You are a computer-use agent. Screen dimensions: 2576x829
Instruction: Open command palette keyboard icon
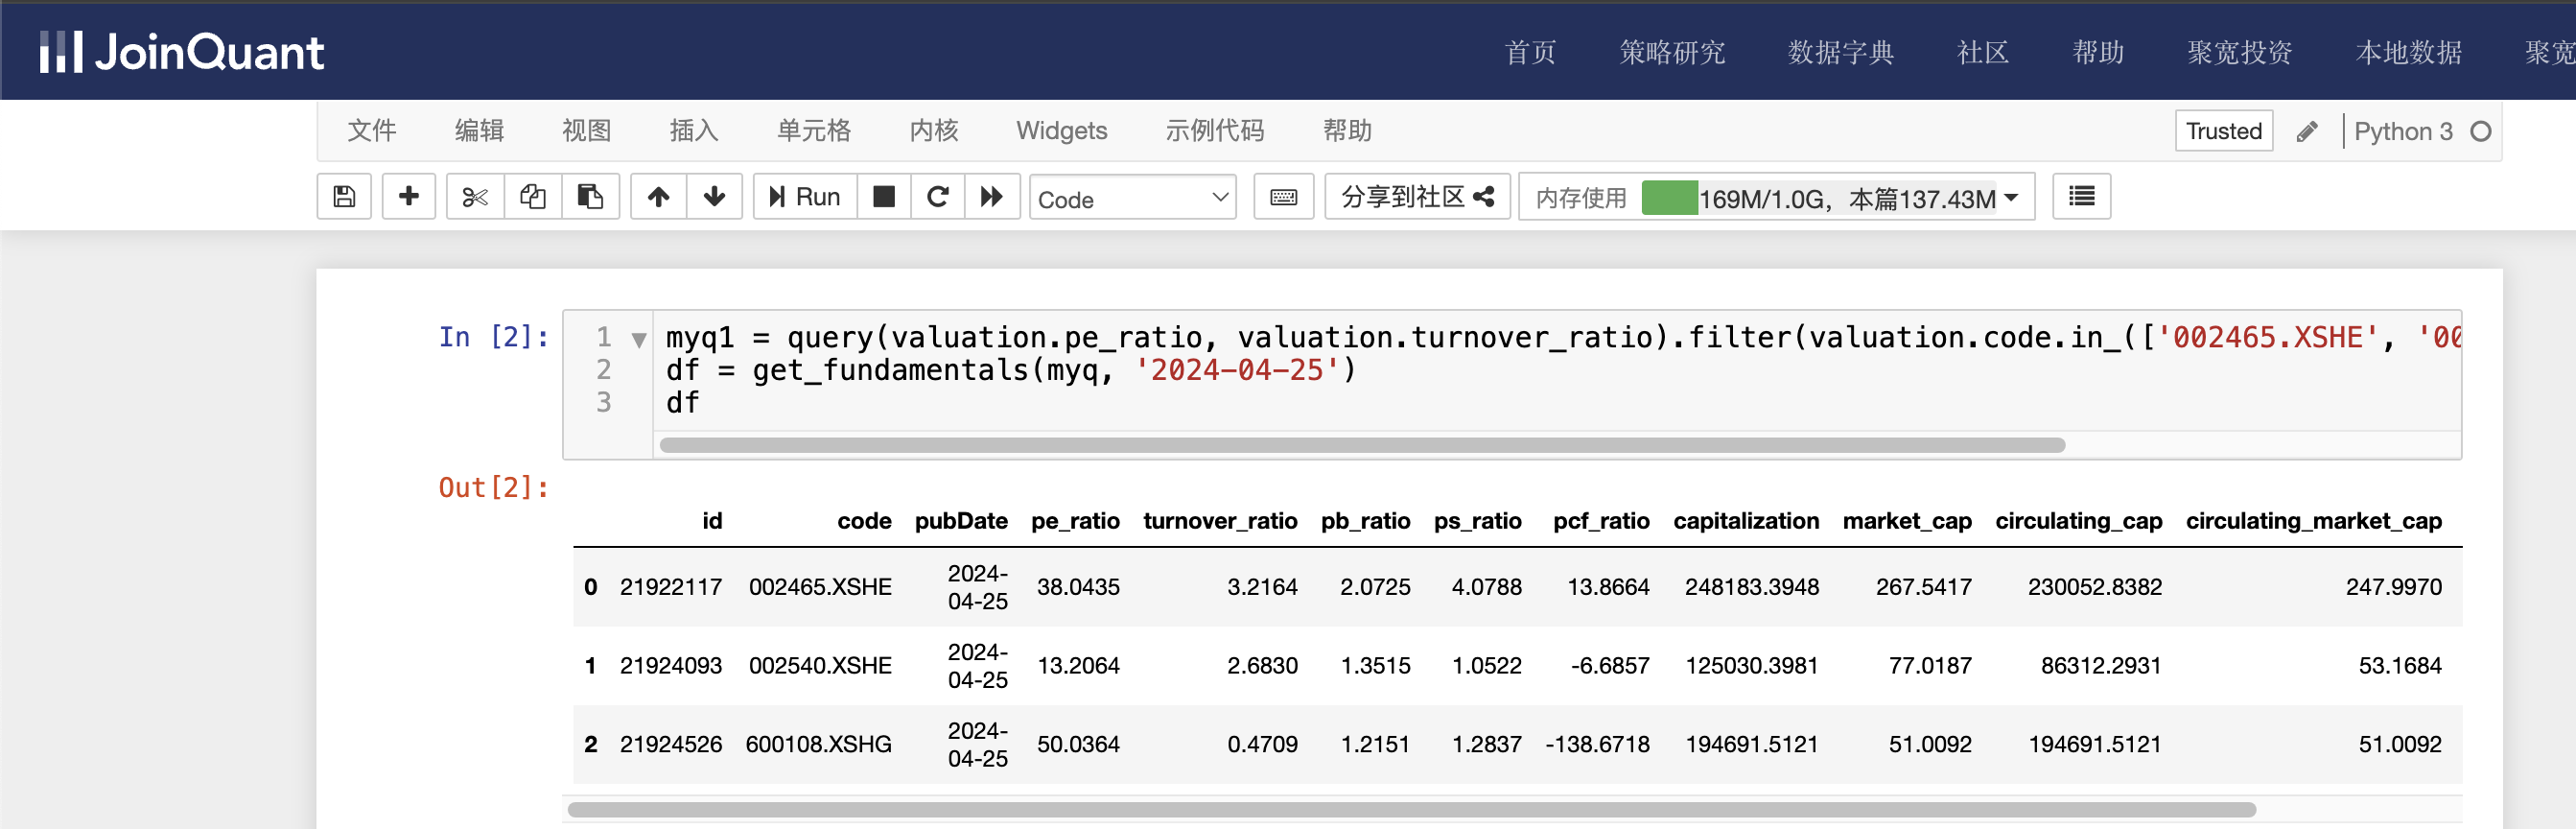(x=1284, y=197)
